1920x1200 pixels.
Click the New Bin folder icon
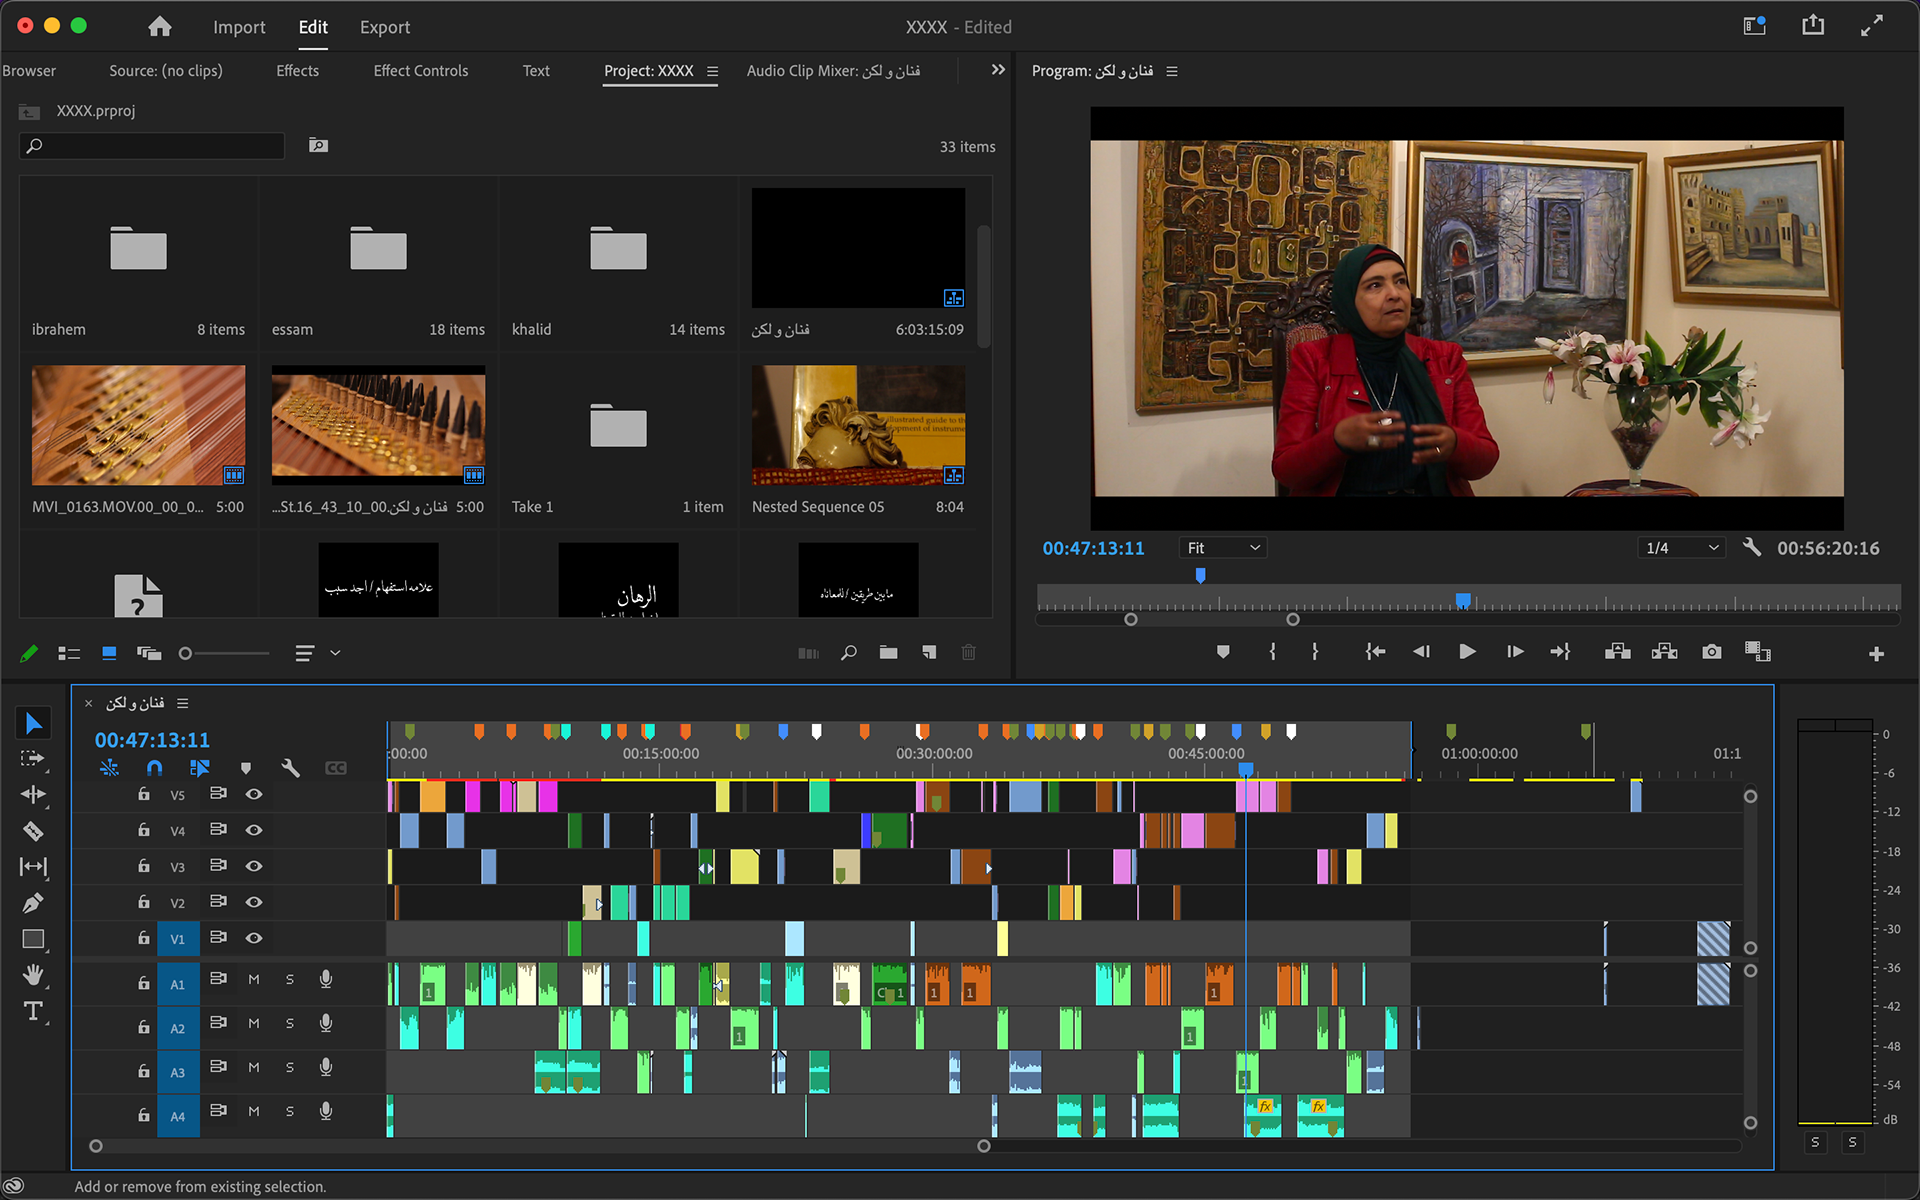coord(888,653)
